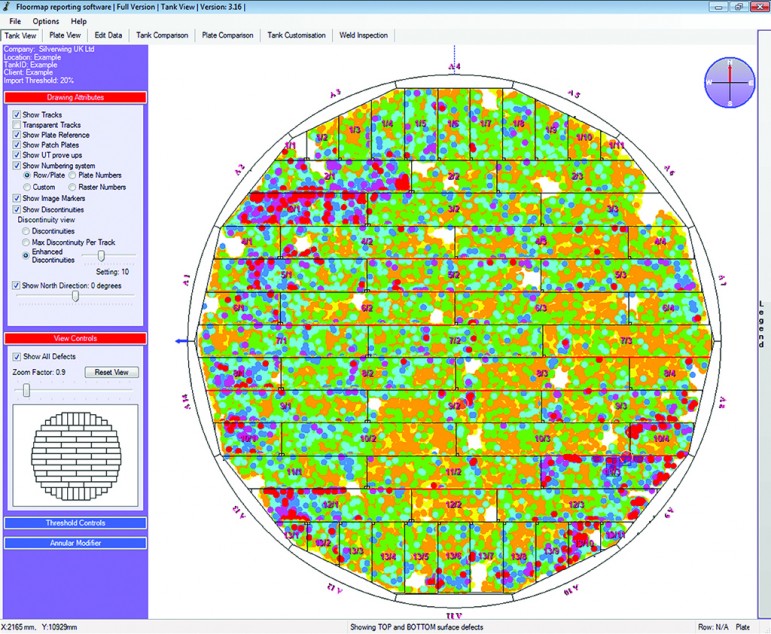The image size is (771, 634).
Task: Choose Max Discontinuity Per Track view
Action: 27,243
